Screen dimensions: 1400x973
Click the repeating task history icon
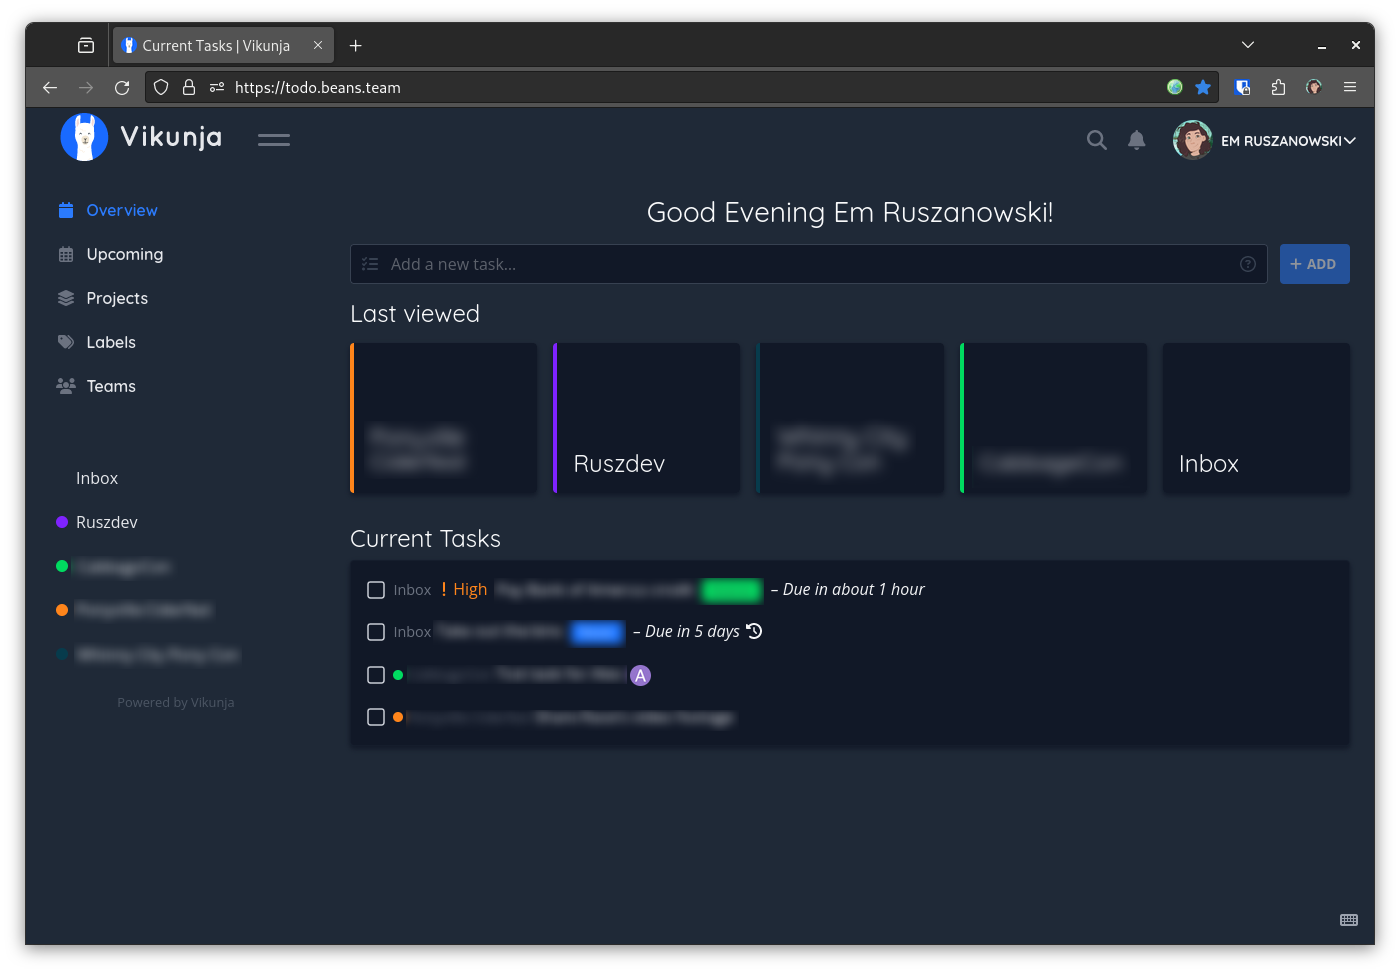click(754, 631)
